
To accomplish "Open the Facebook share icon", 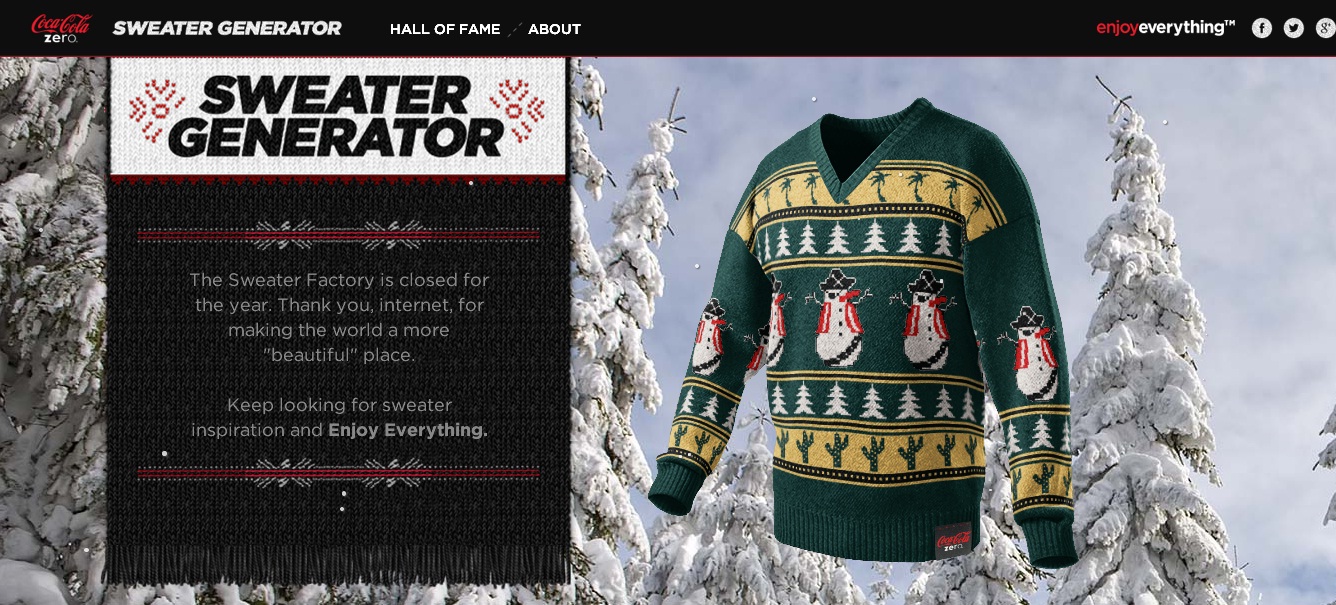I will (x=1262, y=28).
